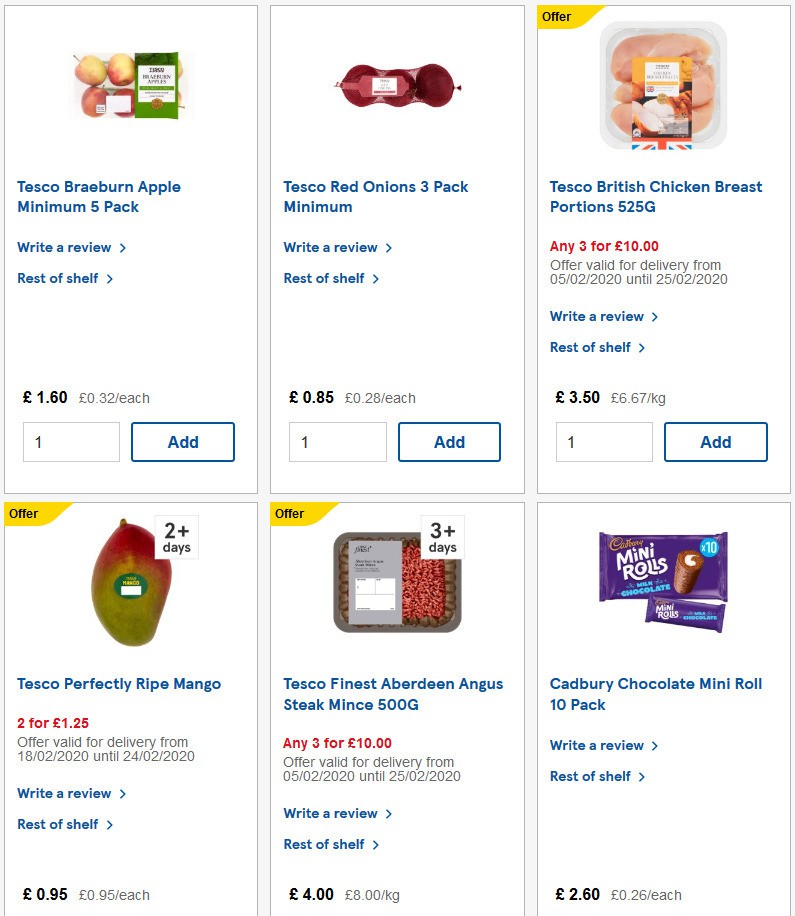The height and width of the screenshot is (916, 795).
Task: Expand the chevron beside Mango's Write a review
Action: [x=122, y=793]
